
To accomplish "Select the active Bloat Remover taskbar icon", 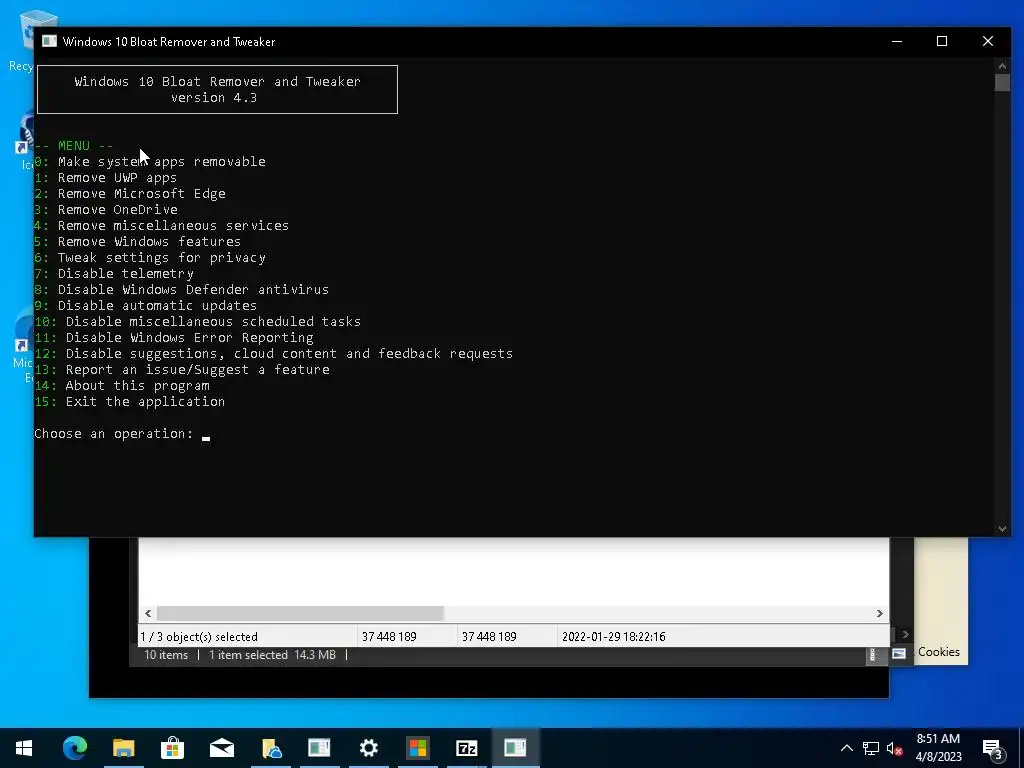I will click(515, 748).
